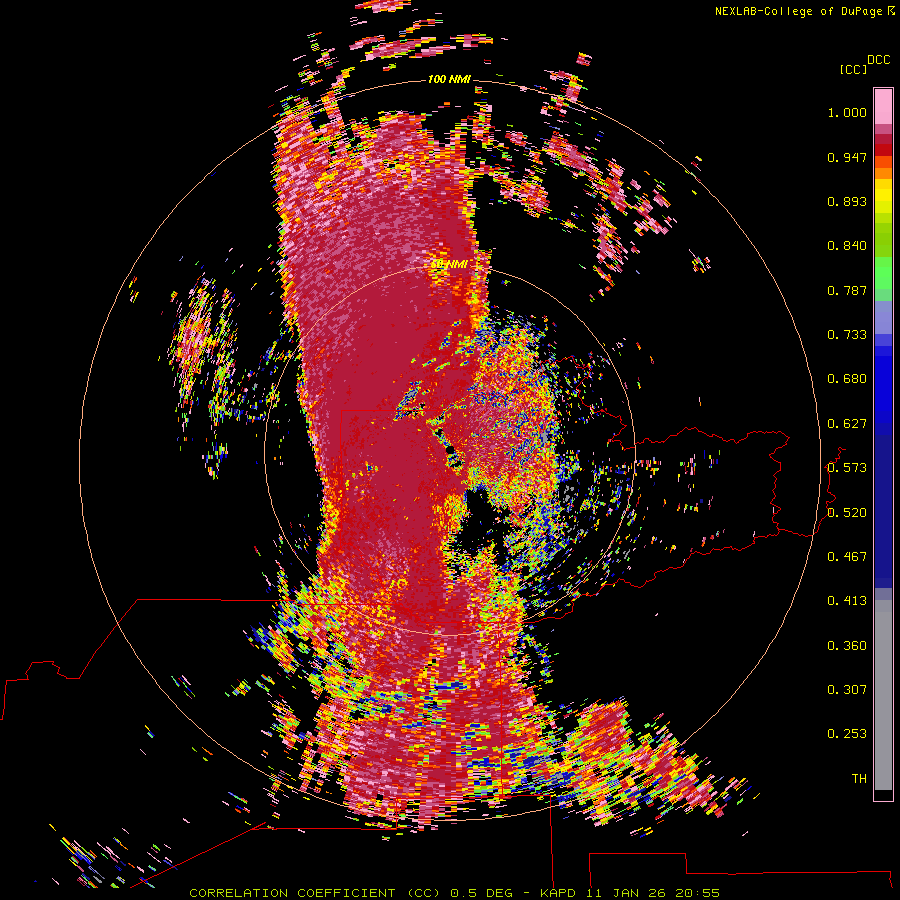
Task: Select the DCC product label above the color bar
Action: point(878,60)
